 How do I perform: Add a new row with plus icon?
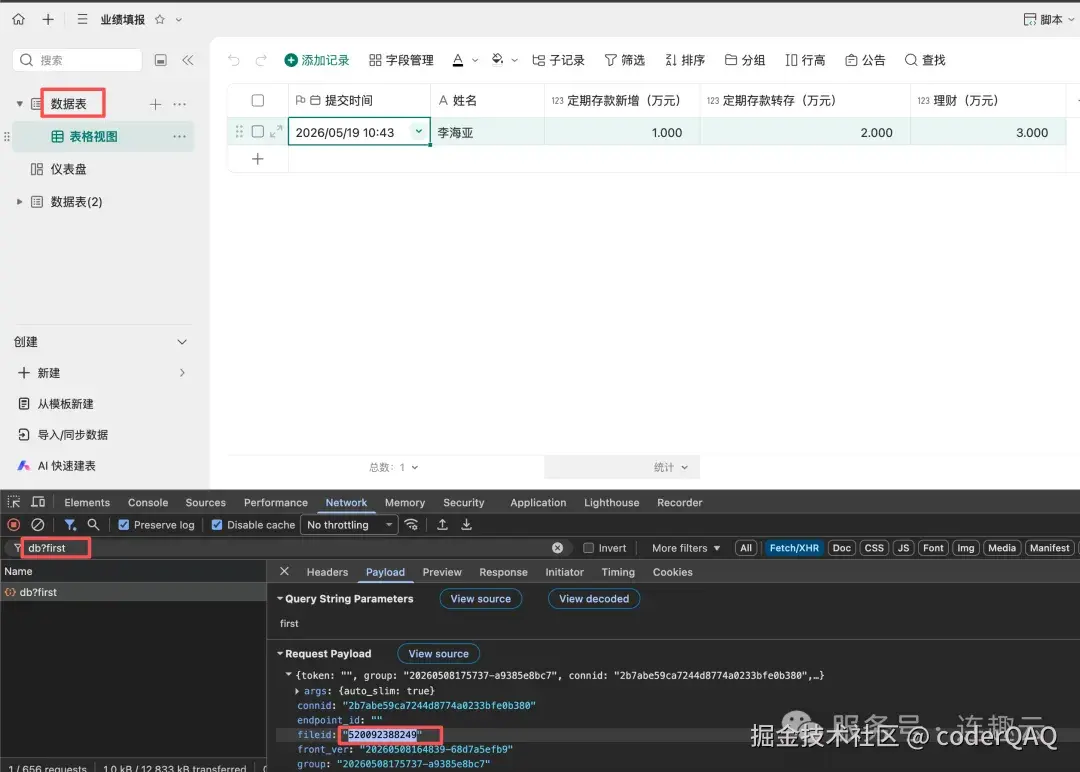pos(258,159)
